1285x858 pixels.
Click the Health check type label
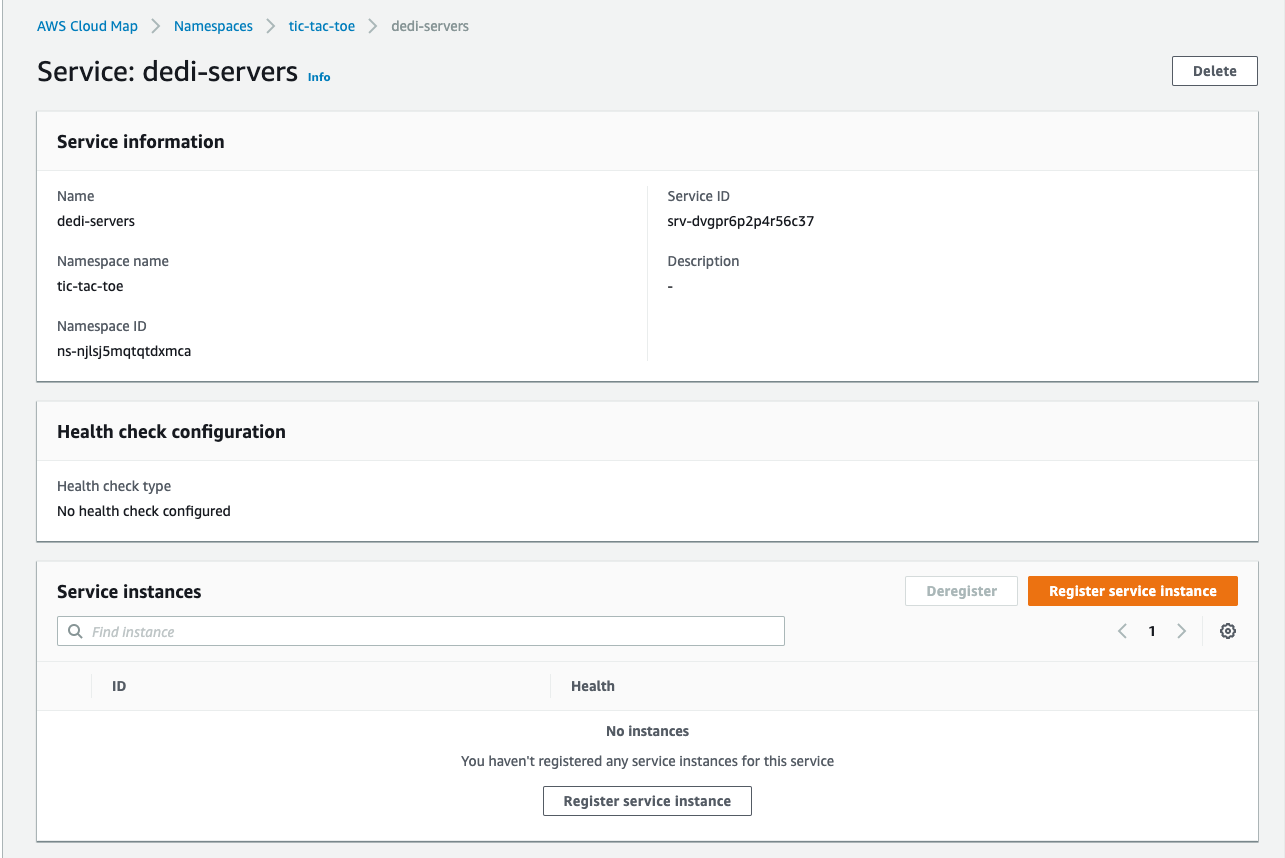pyautogui.click(x=114, y=486)
